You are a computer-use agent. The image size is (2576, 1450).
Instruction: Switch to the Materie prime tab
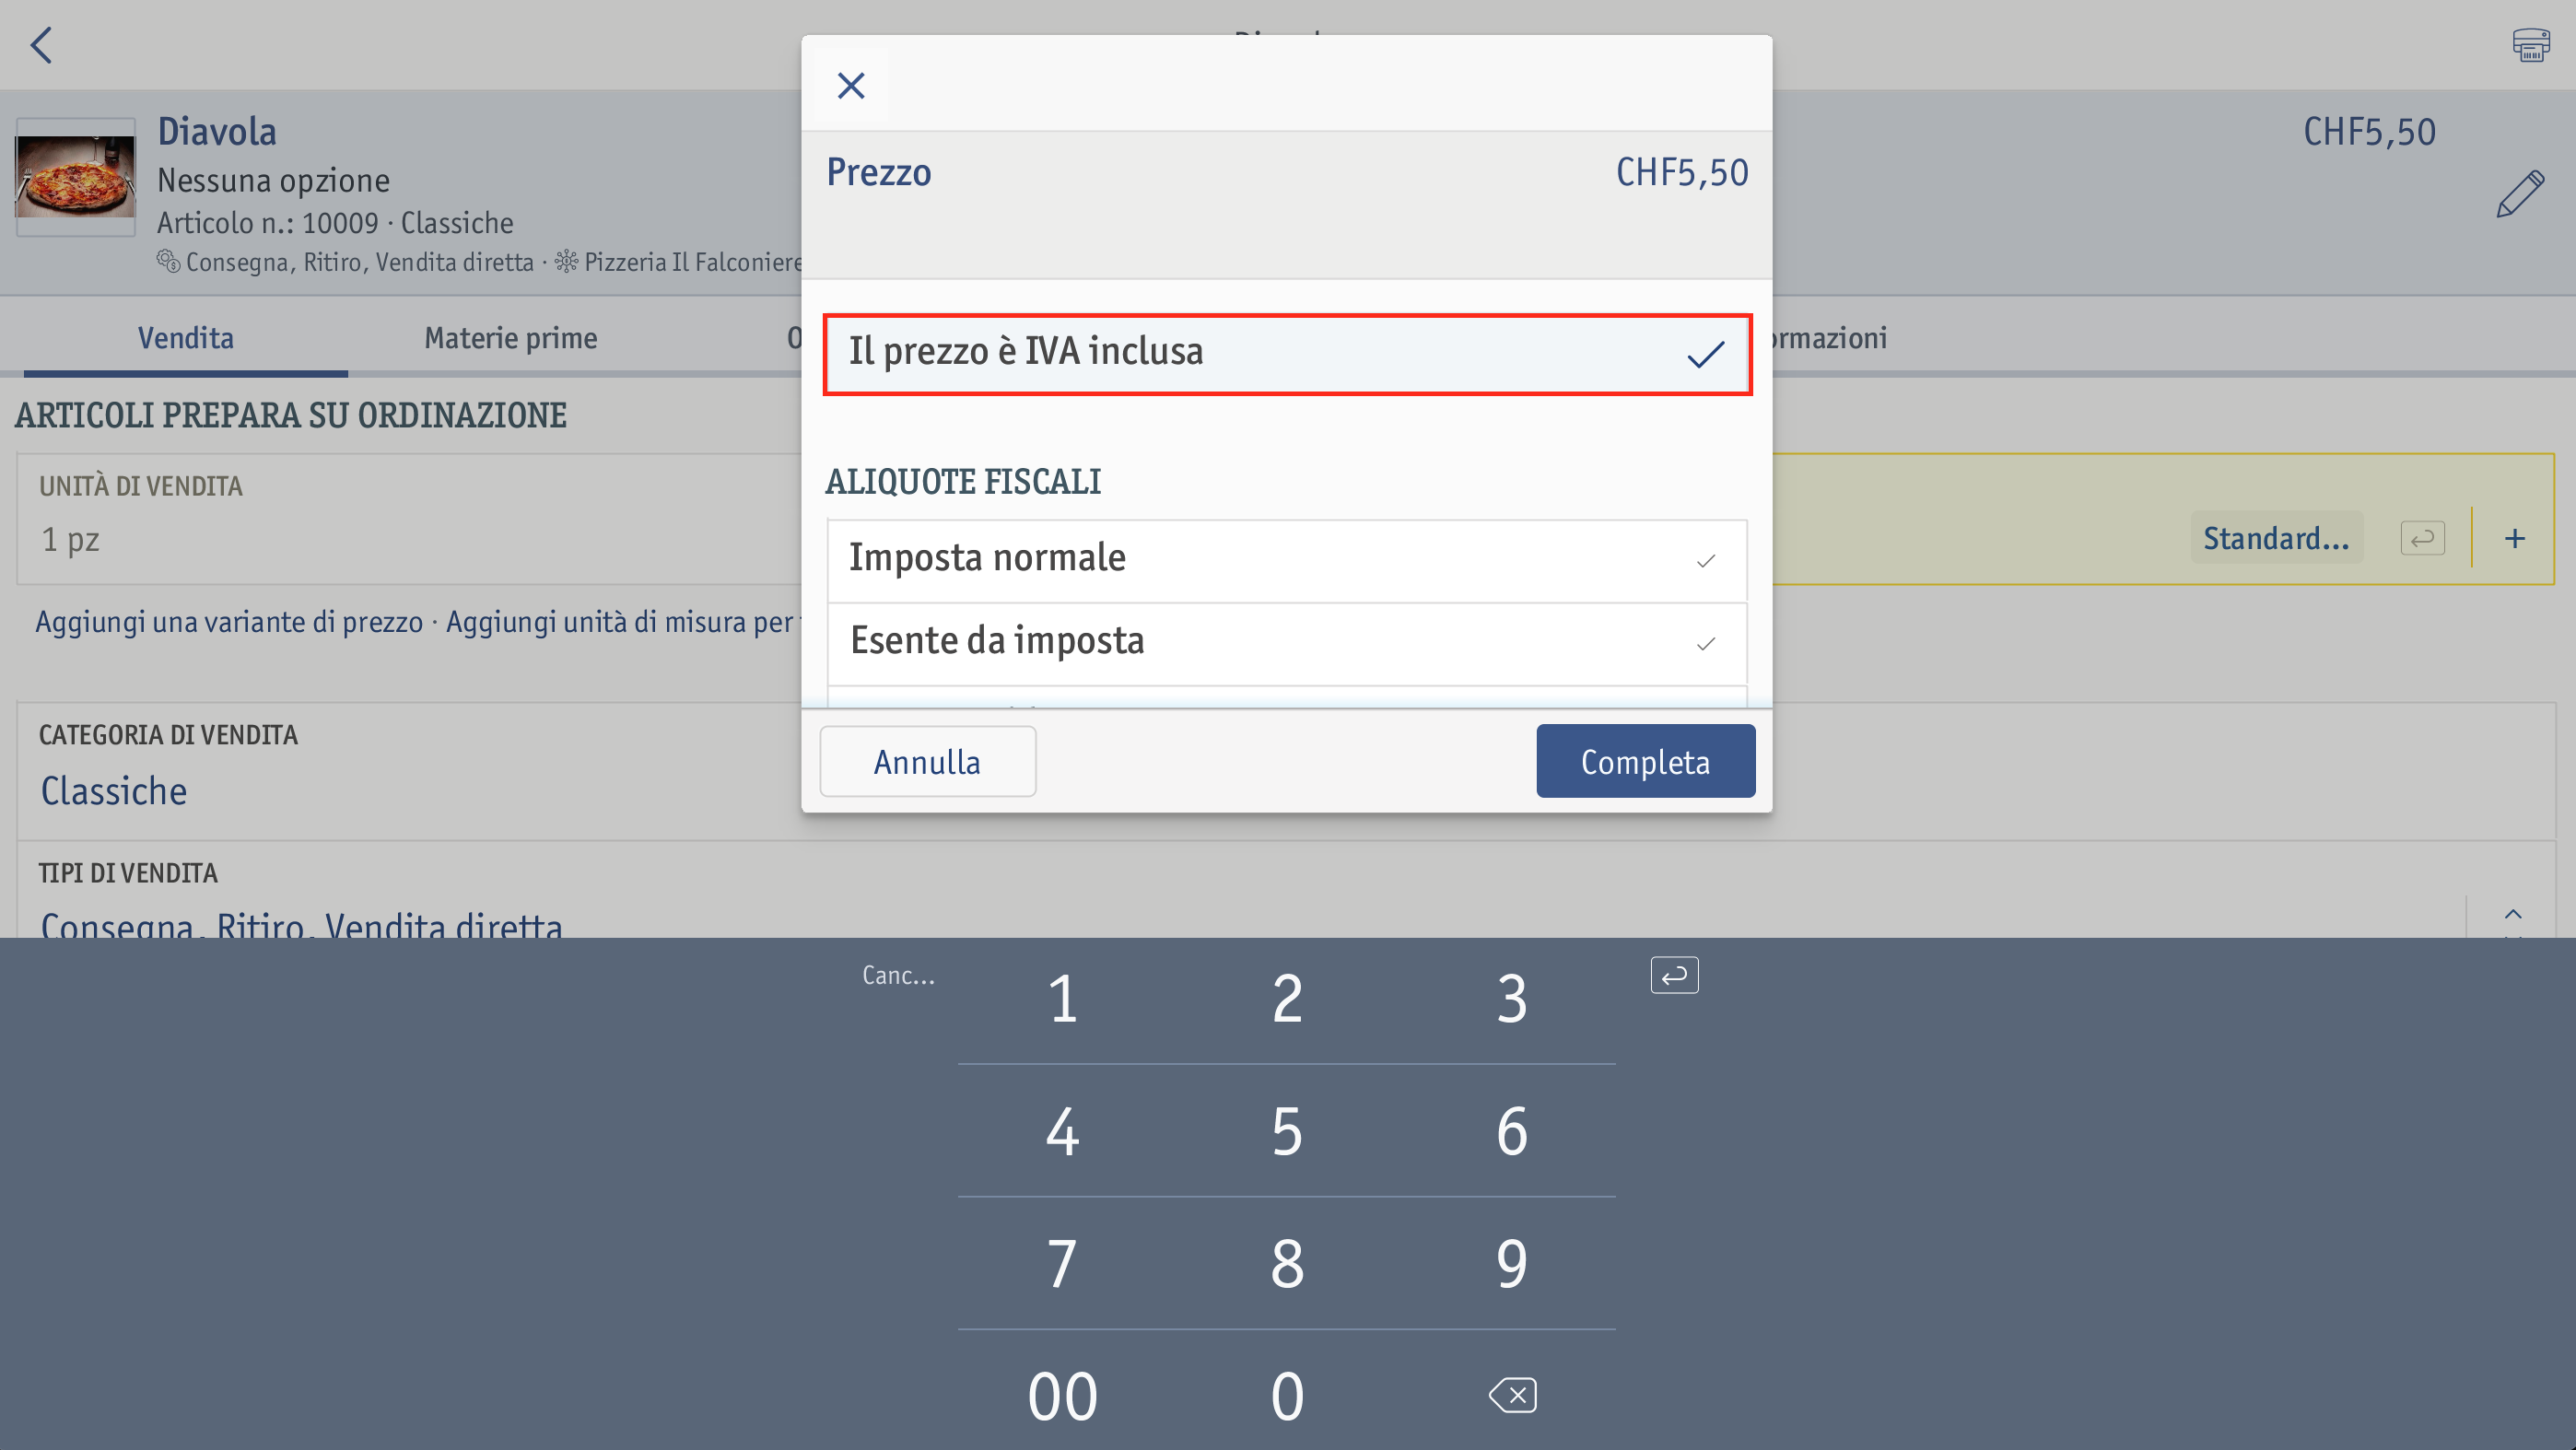click(511, 338)
